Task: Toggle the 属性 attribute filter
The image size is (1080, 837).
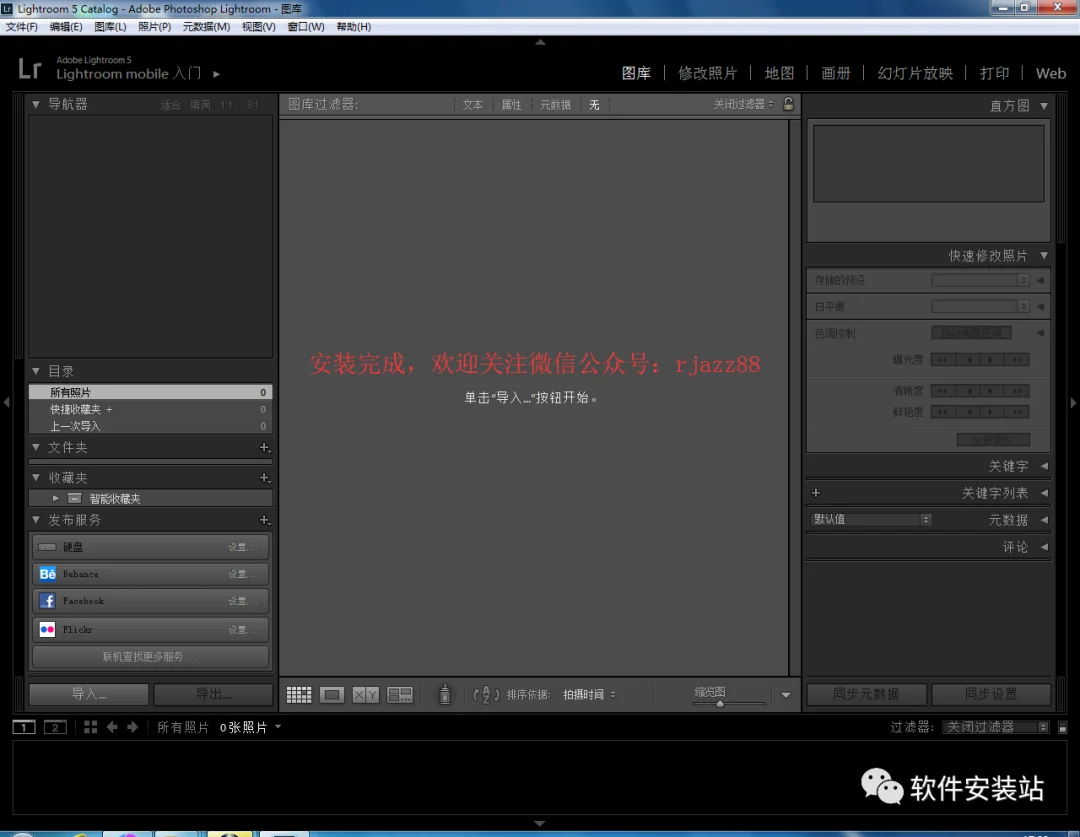Action: [x=511, y=105]
